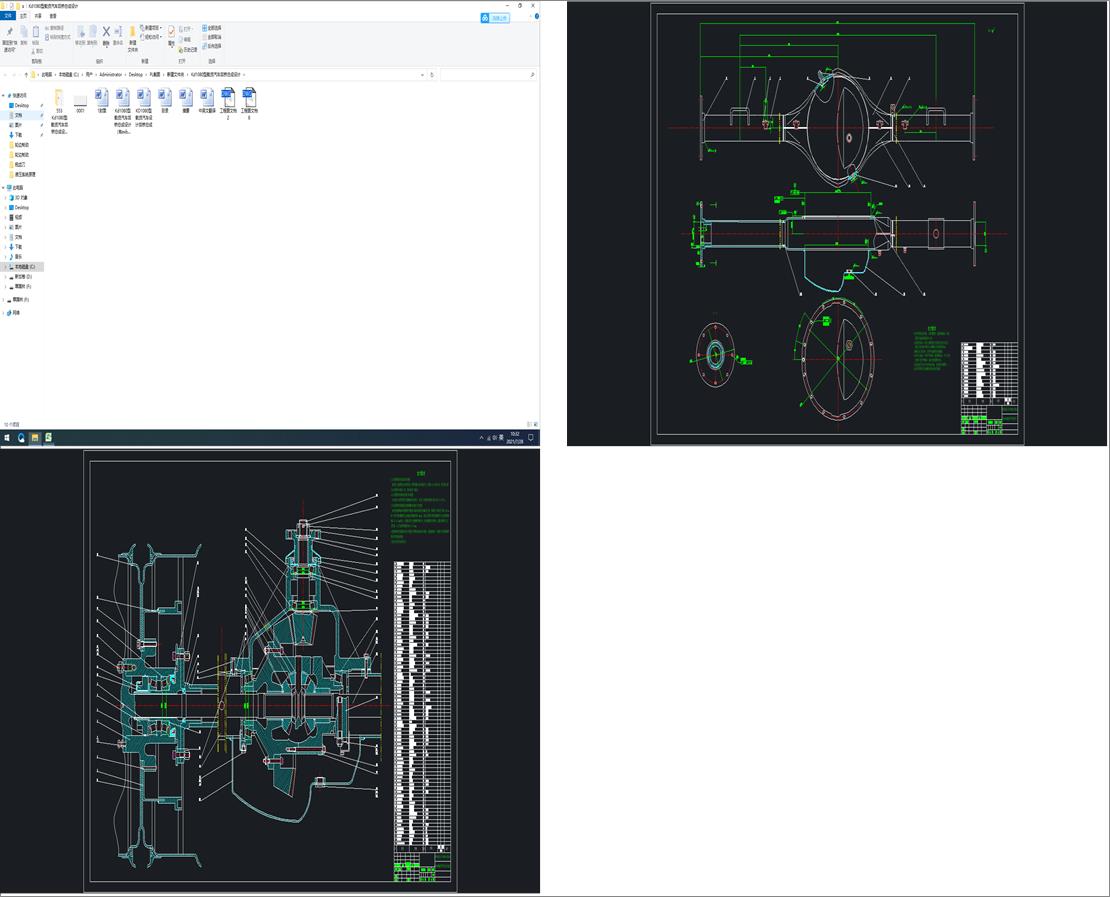Click the Delete (red X) ribbon icon
Viewport: 1110px width, 897px height.
(x=106, y=32)
